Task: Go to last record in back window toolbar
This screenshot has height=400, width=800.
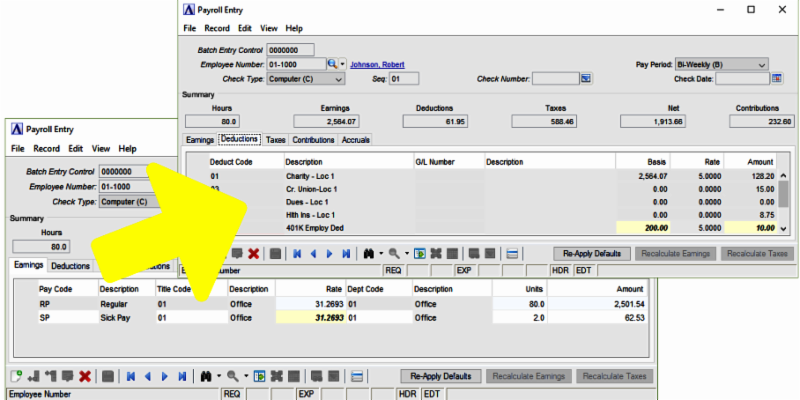Action: click(181, 376)
